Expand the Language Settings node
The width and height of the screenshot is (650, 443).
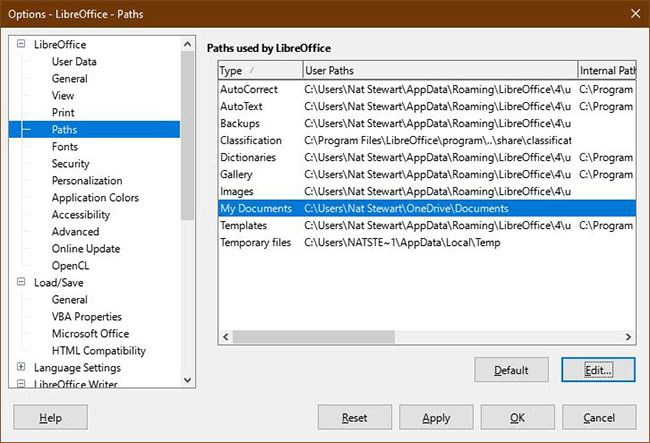tap(21, 367)
